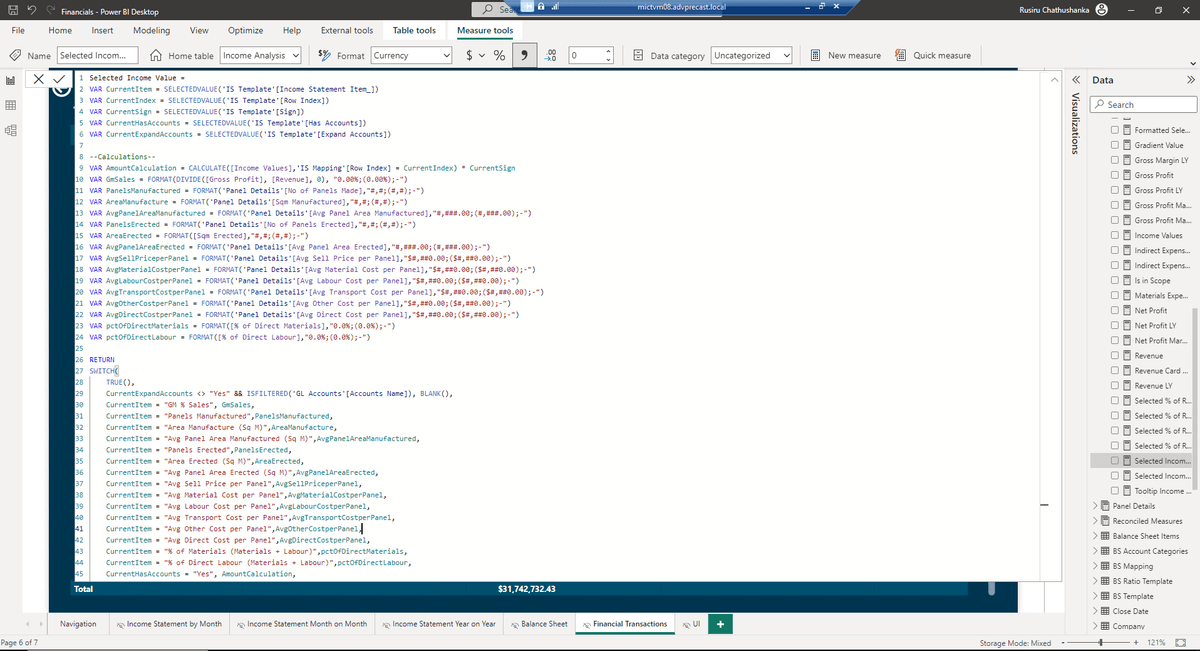The width and height of the screenshot is (1200, 651).
Task: Check the Tooltip Income field checkbox
Action: click(1114, 491)
